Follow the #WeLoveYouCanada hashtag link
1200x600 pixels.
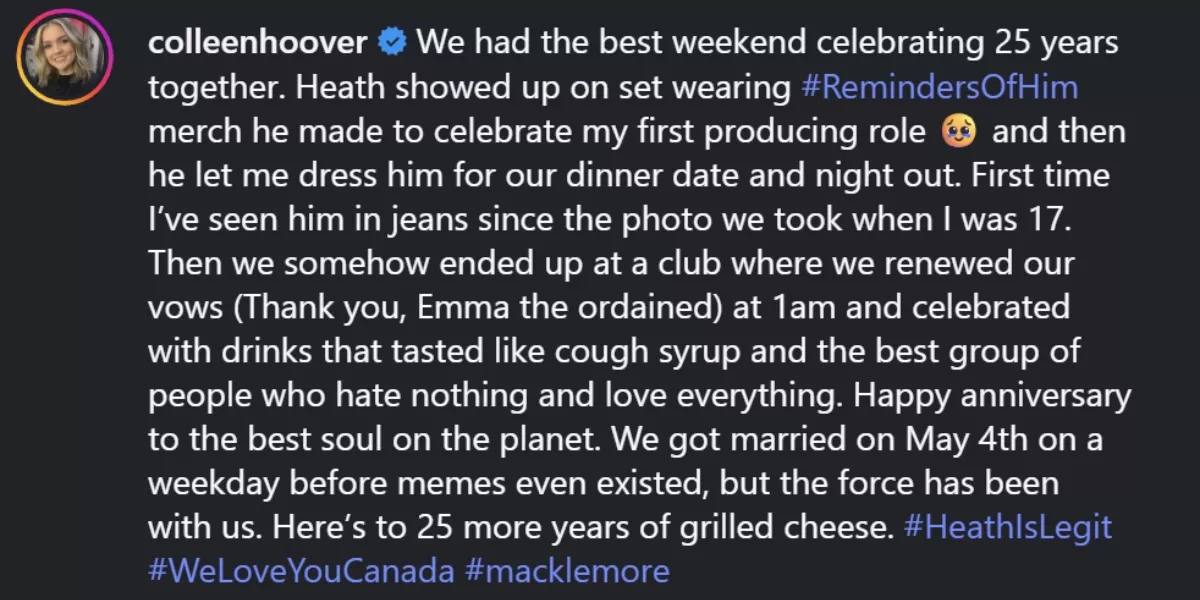(300, 571)
